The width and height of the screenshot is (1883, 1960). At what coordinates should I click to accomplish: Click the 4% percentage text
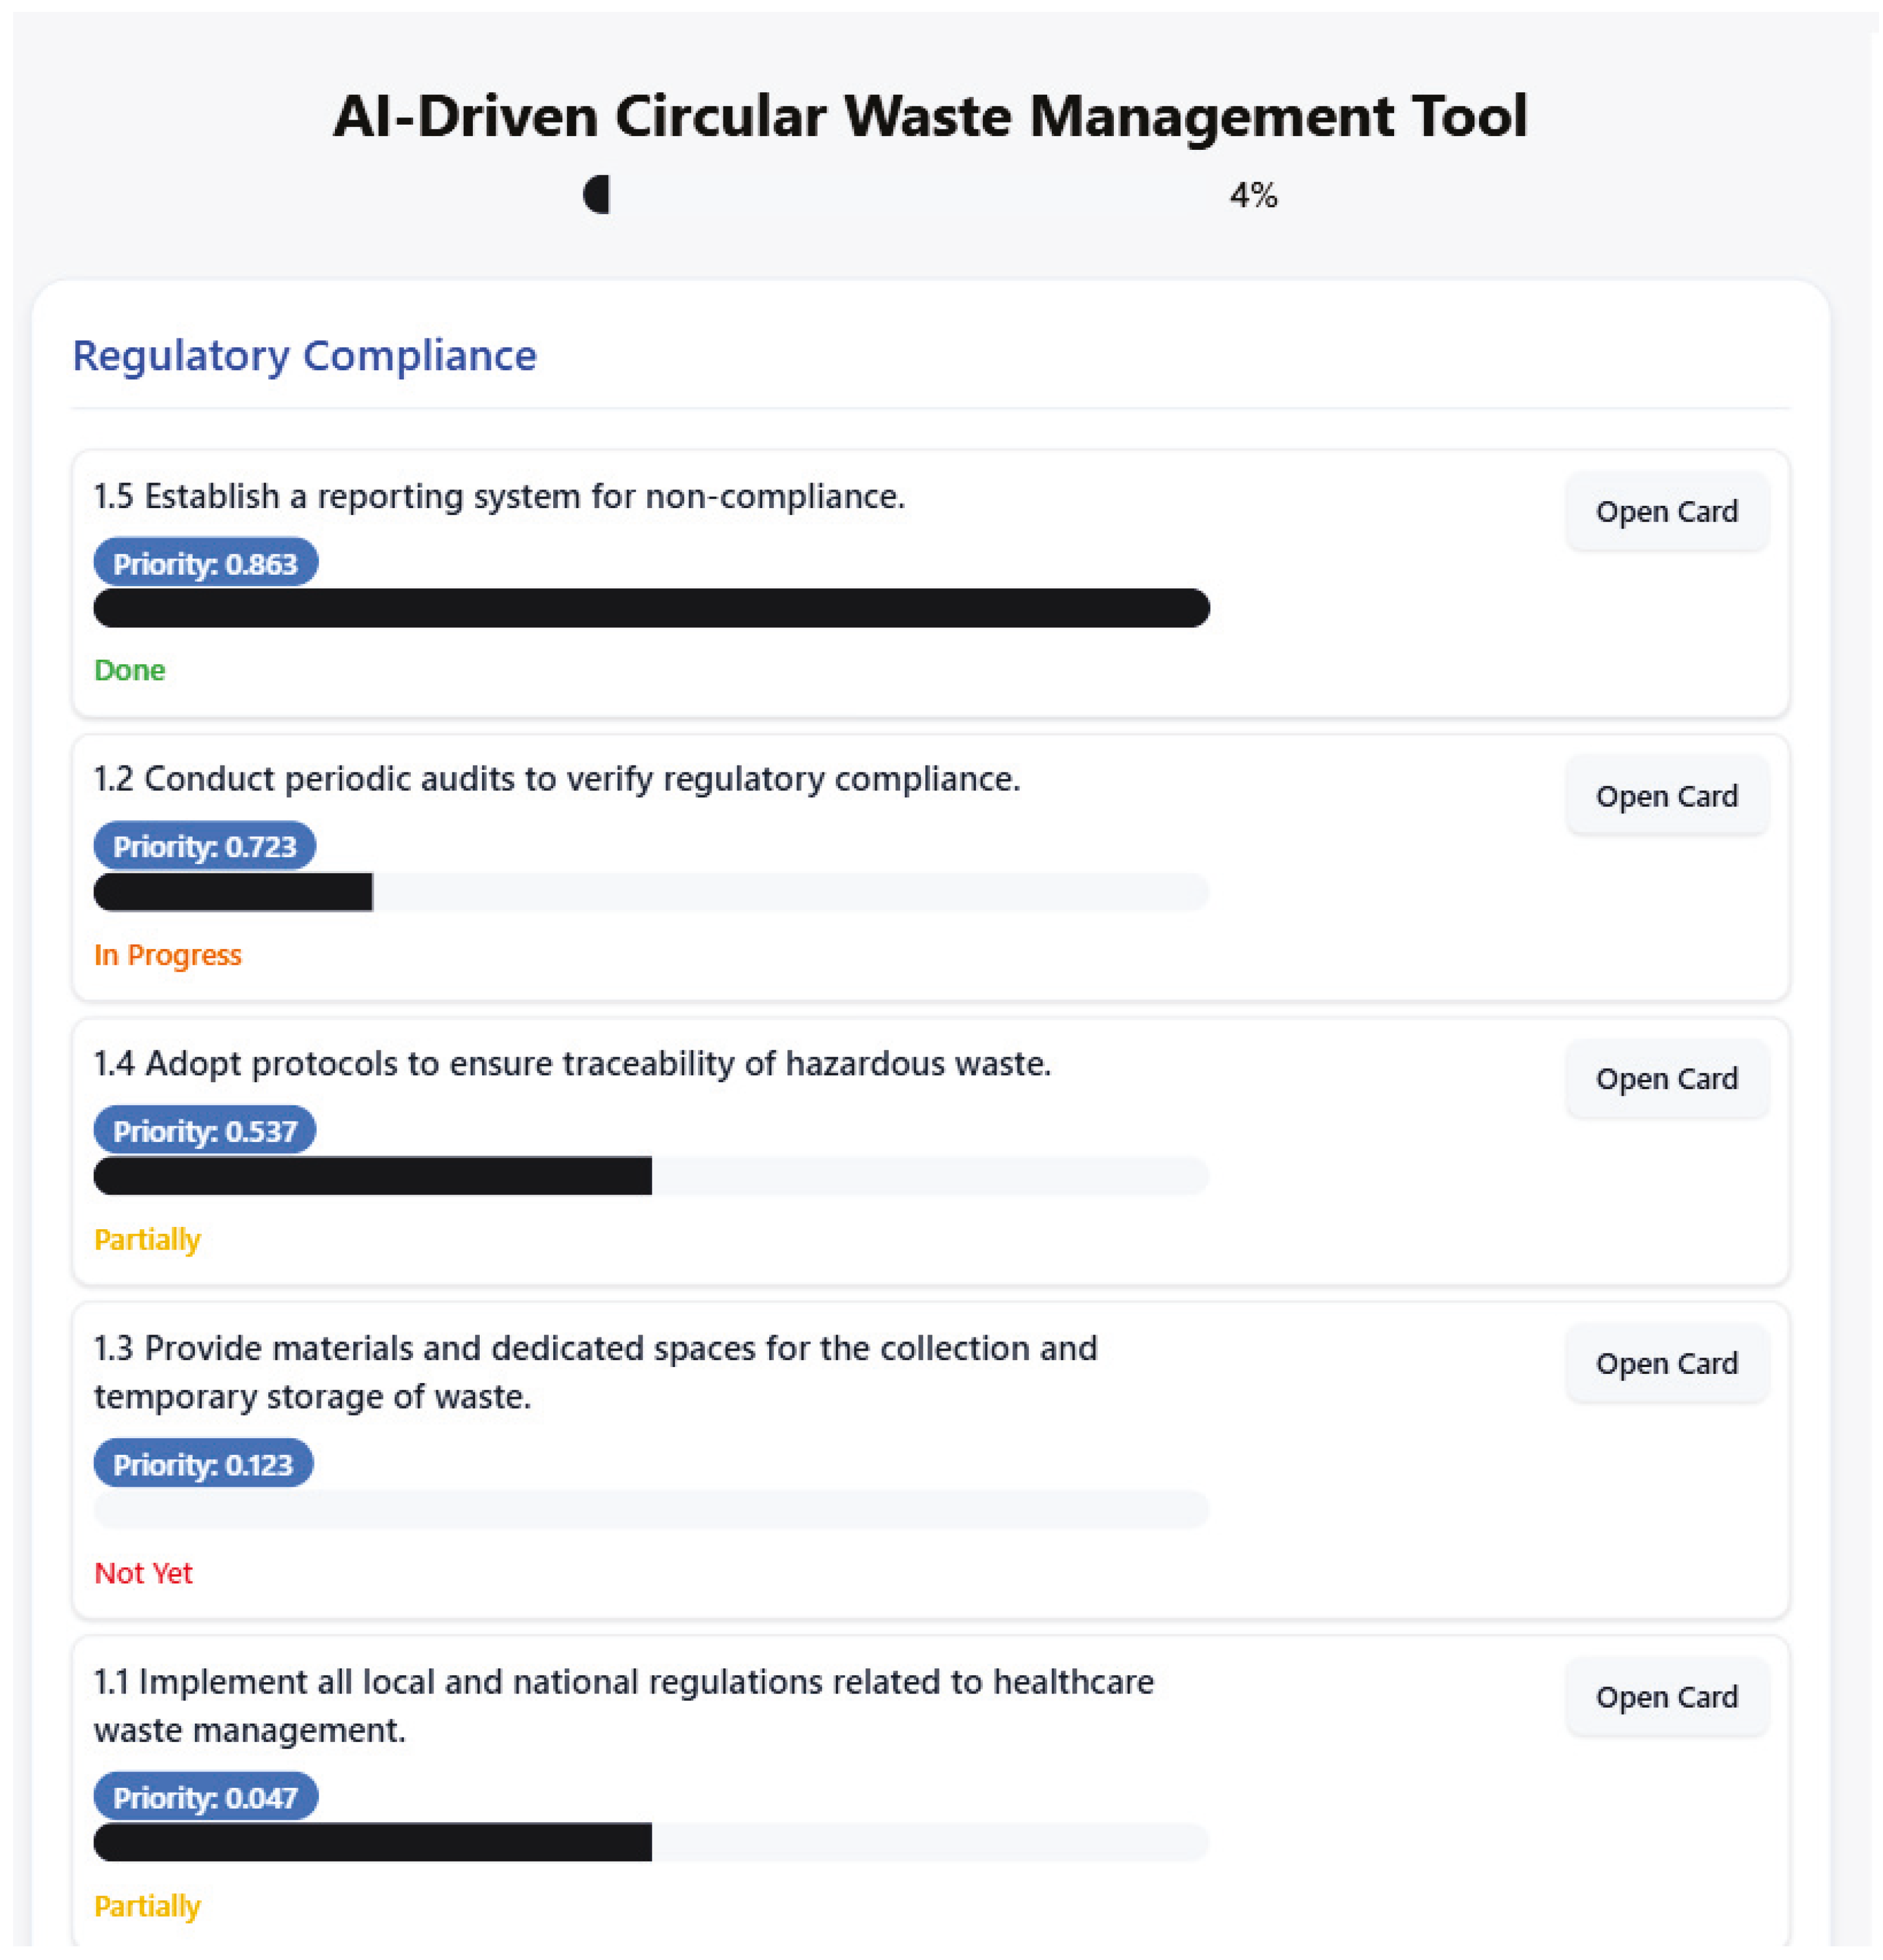1253,195
